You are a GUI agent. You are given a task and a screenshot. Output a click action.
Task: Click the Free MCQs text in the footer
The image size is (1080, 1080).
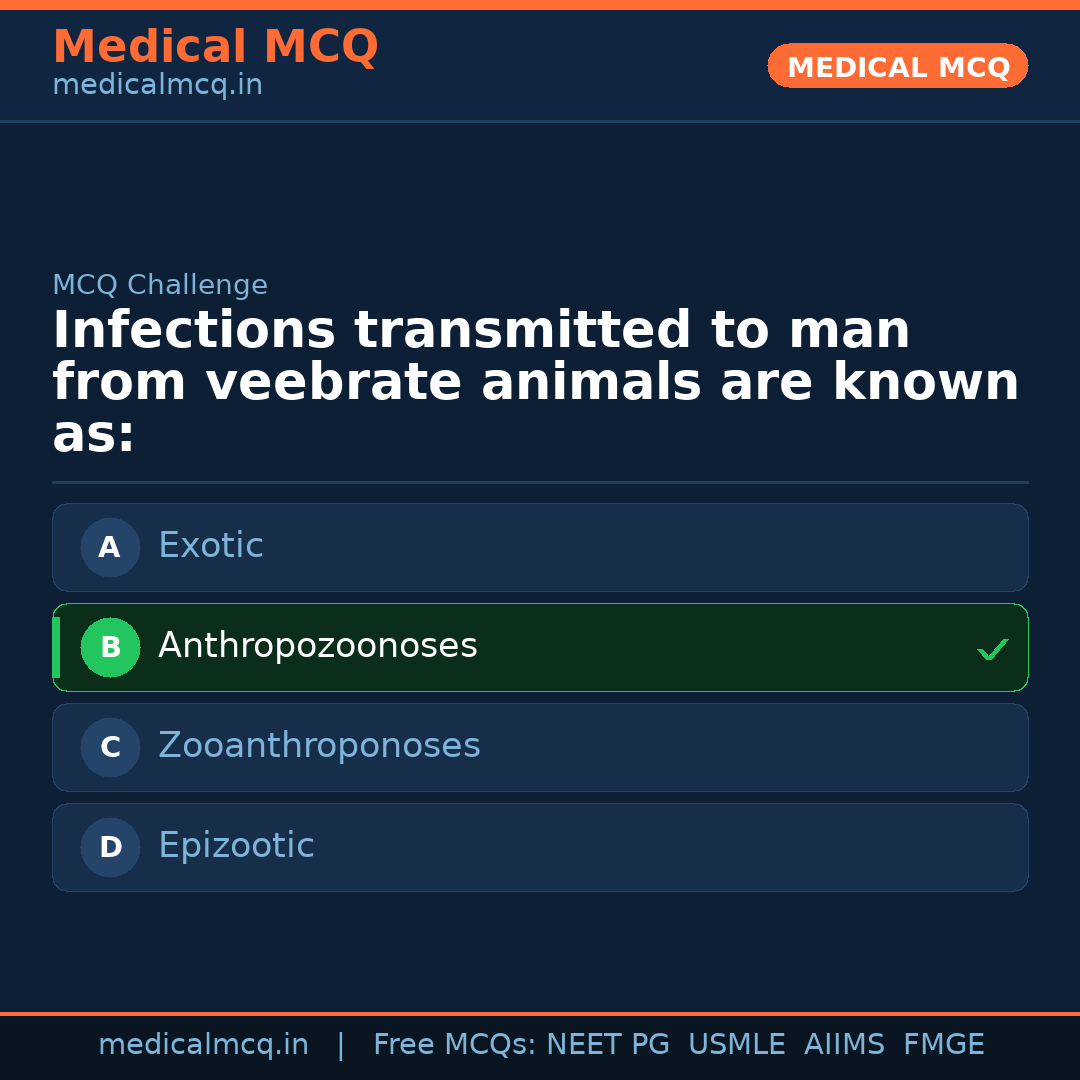(454, 1045)
